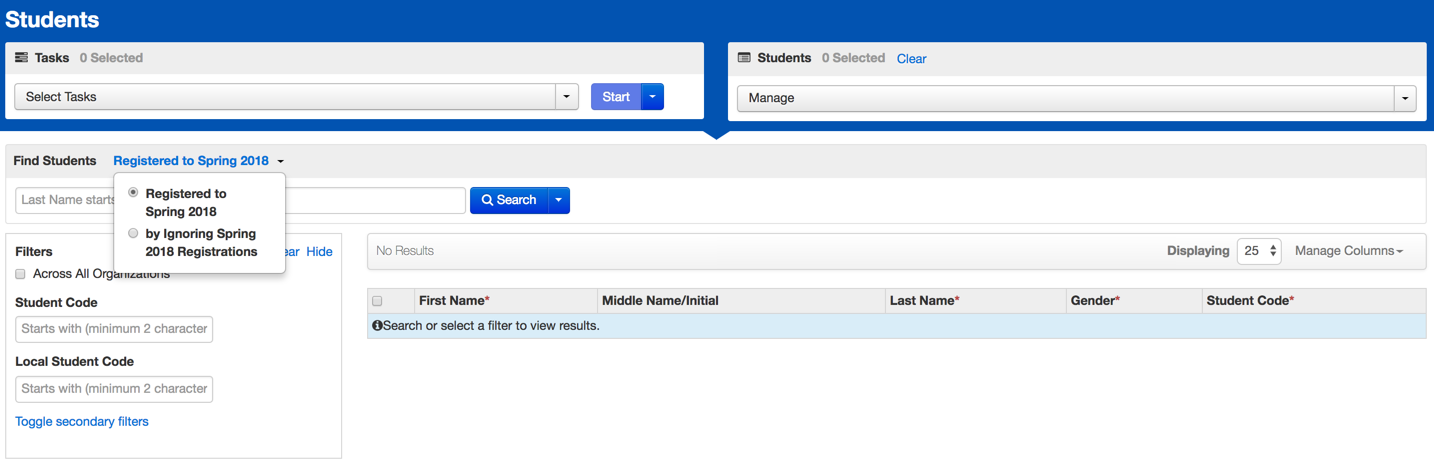1434x466 pixels.
Task: Click the Search button with magnifier icon
Action: coord(509,200)
